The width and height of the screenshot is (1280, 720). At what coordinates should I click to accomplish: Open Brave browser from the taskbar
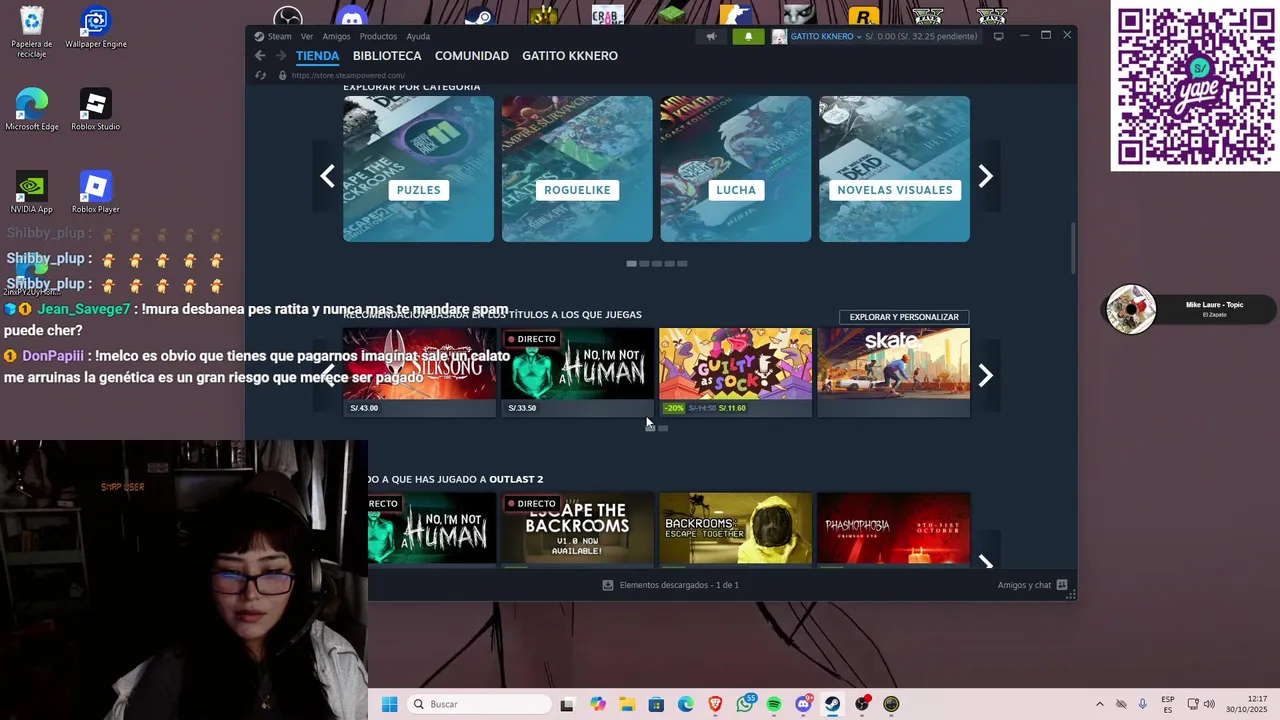(x=715, y=704)
